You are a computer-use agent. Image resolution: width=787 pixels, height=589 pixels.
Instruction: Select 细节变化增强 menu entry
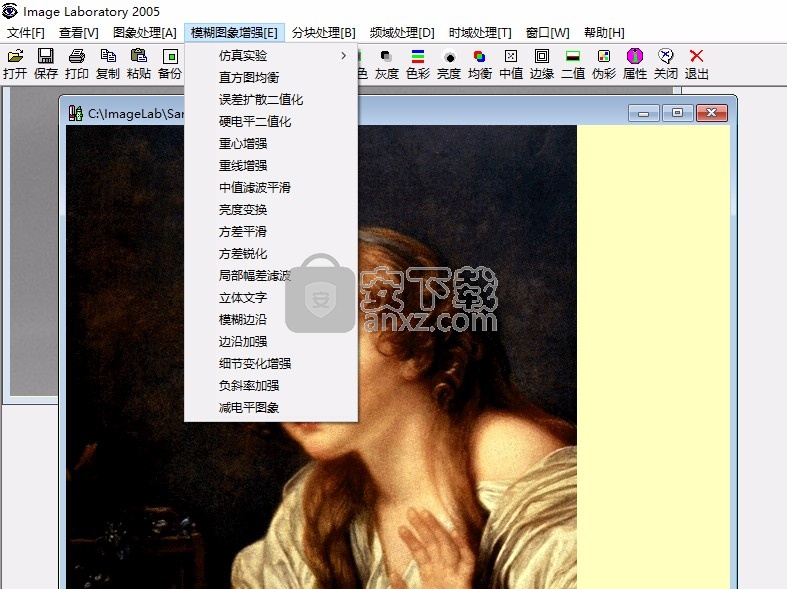click(x=271, y=364)
